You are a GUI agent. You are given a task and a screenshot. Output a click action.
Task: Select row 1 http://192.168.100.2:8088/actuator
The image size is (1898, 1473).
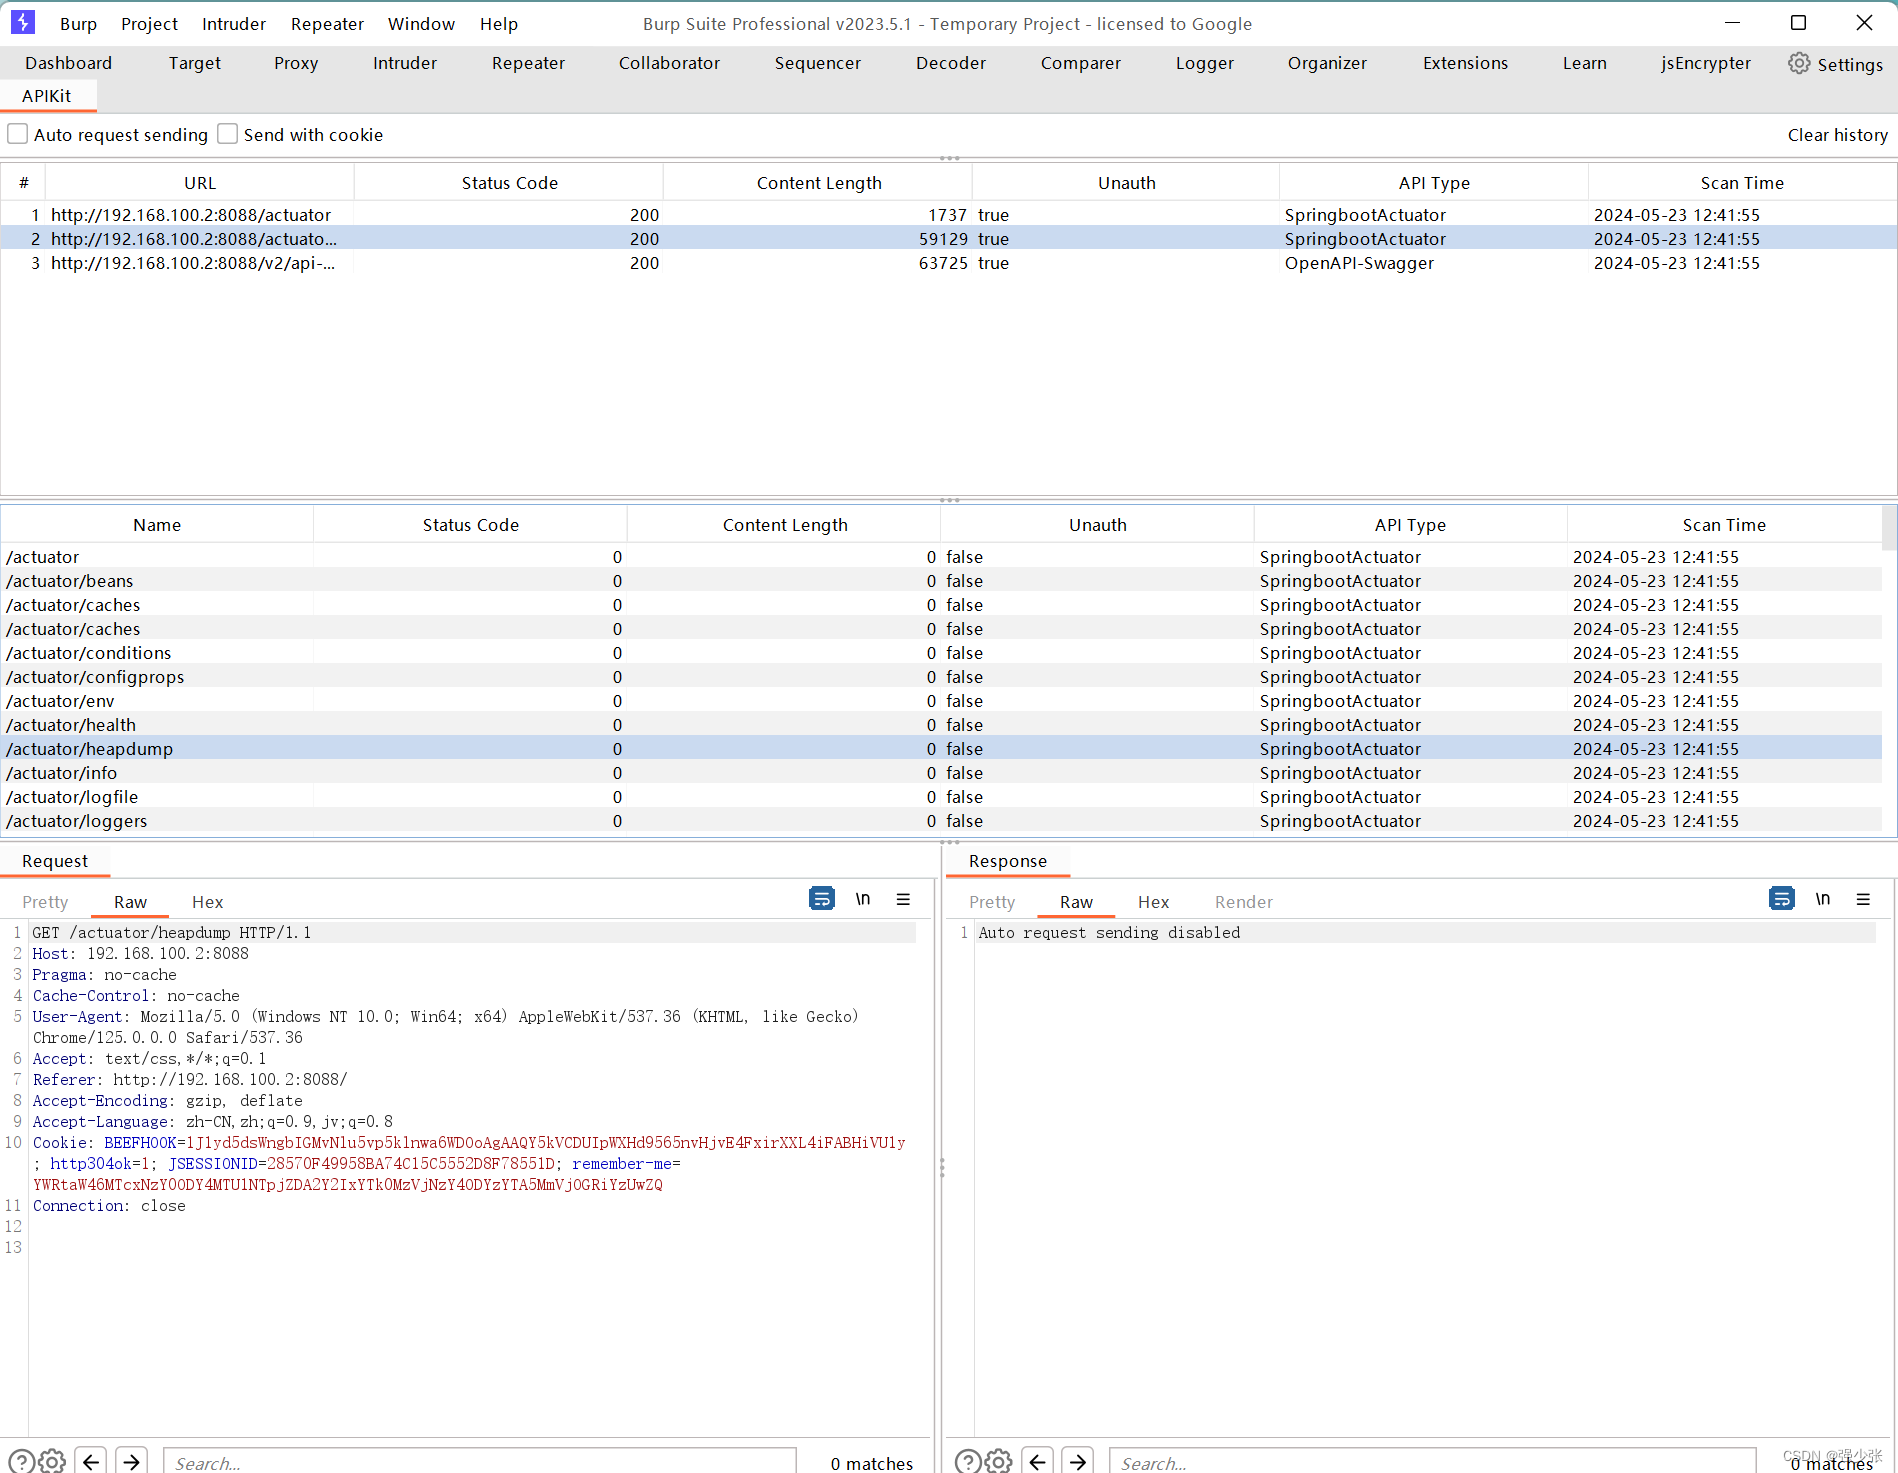click(x=948, y=215)
